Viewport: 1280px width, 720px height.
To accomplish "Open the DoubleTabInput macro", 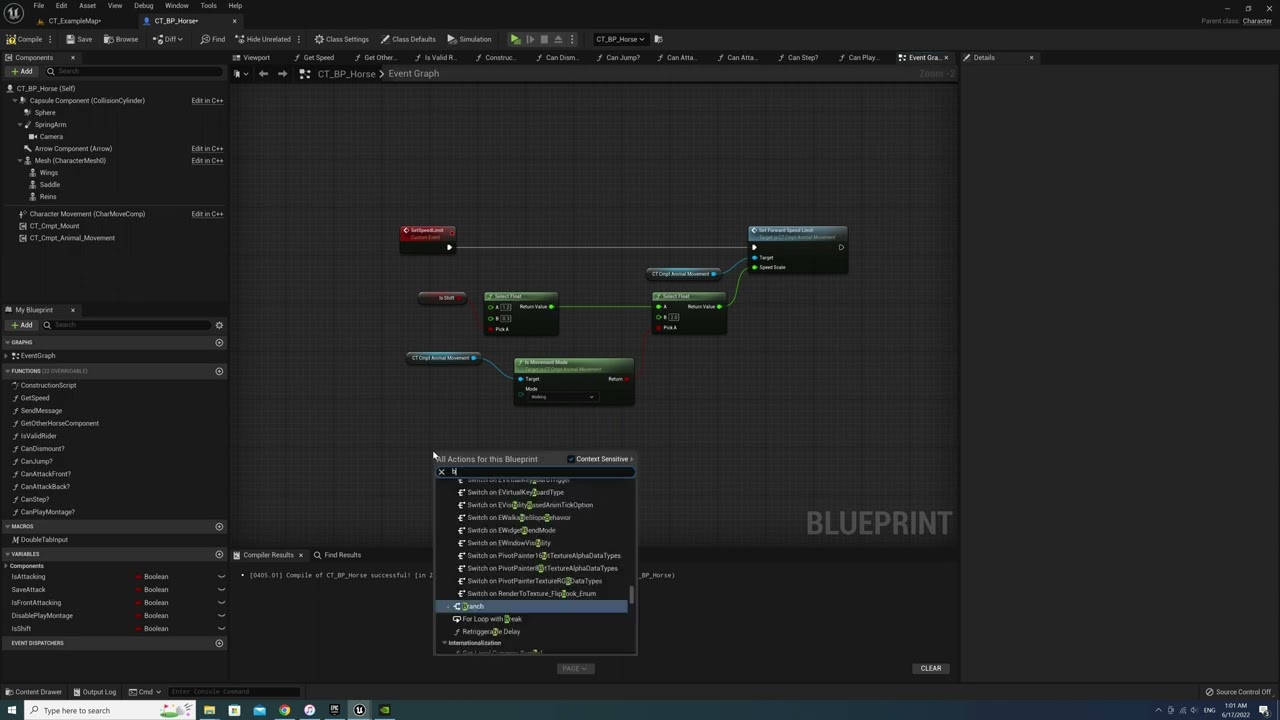I will pos(44,540).
